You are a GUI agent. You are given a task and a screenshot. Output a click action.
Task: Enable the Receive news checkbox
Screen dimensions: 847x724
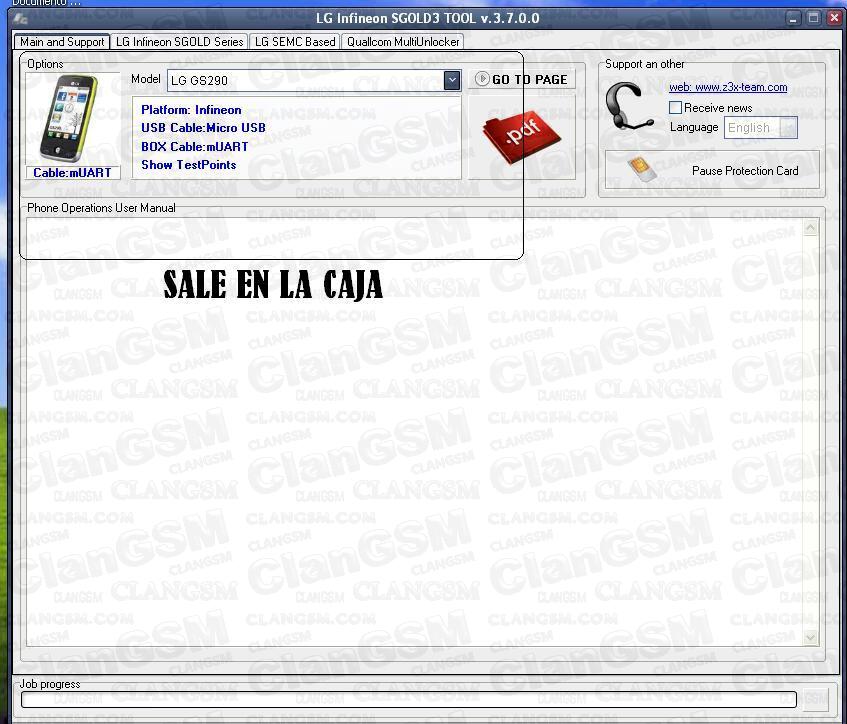pos(675,108)
